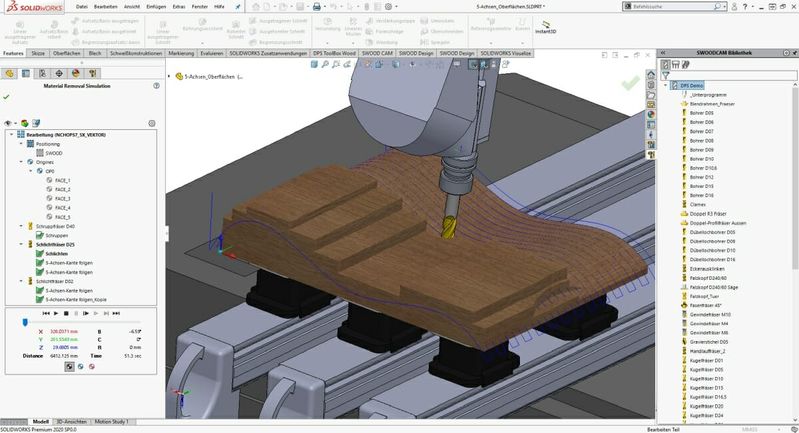
Task: Click the Doppel R3 Fräser library item
Action: click(708, 213)
